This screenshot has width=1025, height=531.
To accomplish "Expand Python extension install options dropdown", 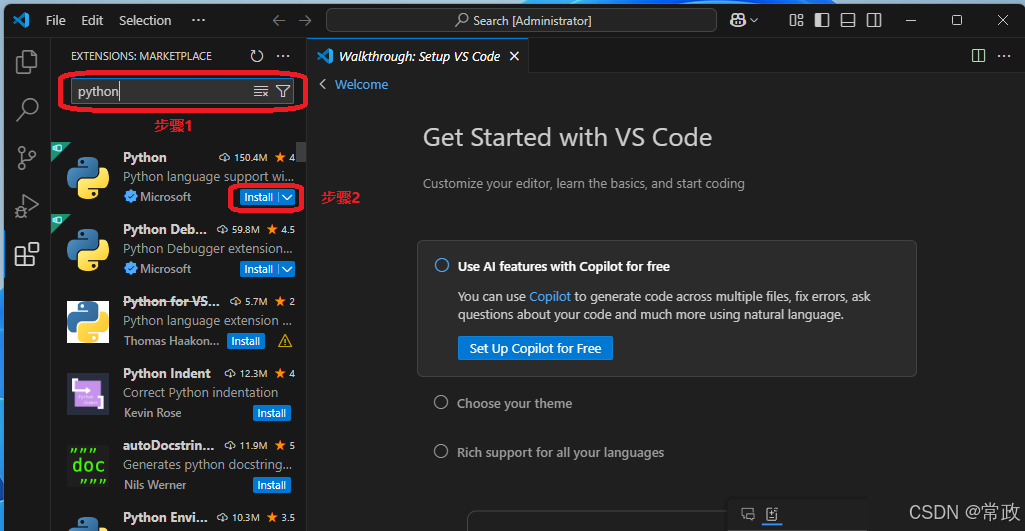I will (287, 197).
